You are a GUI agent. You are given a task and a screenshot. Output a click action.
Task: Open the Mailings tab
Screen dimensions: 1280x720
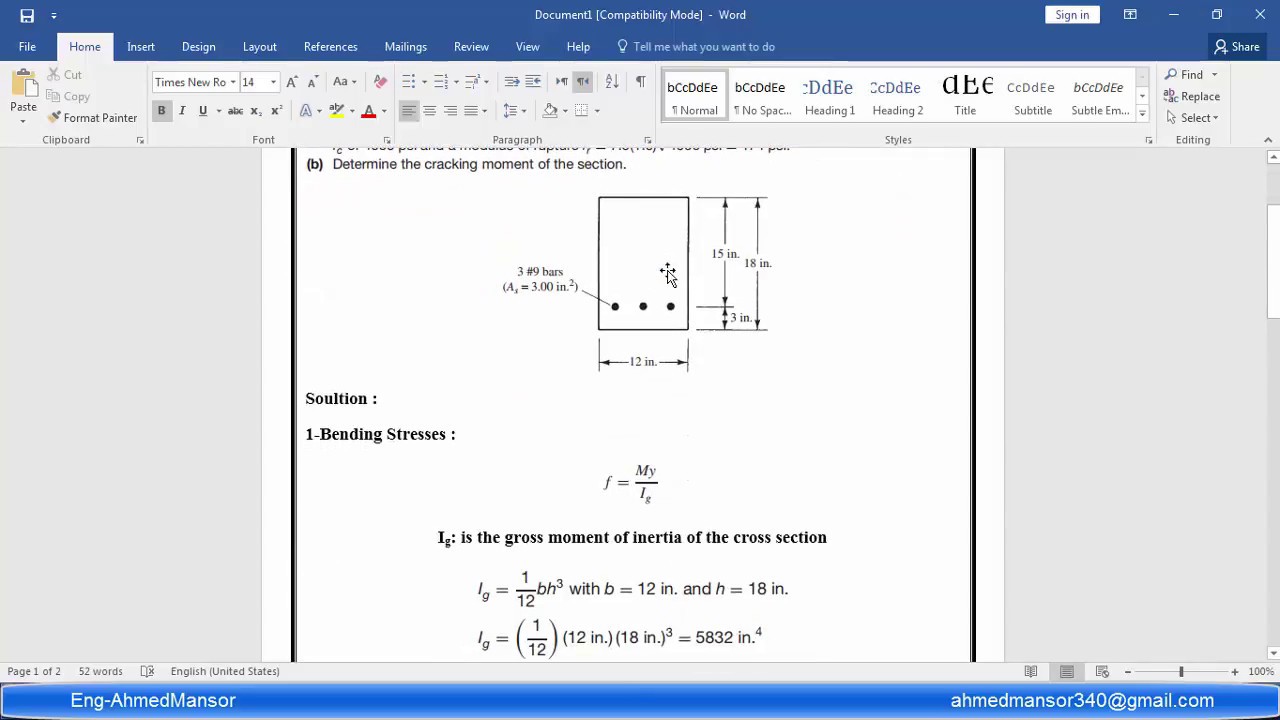point(405,47)
